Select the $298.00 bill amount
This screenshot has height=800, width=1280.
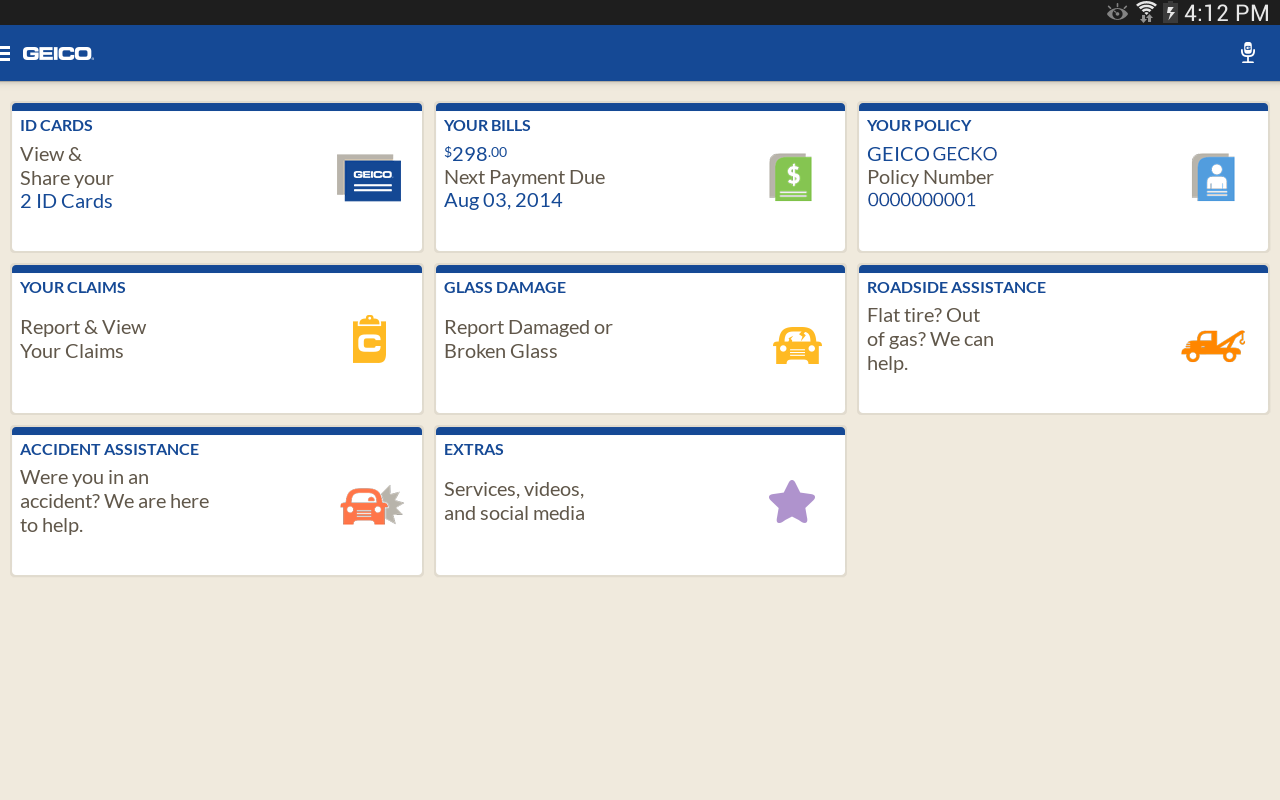[476, 153]
